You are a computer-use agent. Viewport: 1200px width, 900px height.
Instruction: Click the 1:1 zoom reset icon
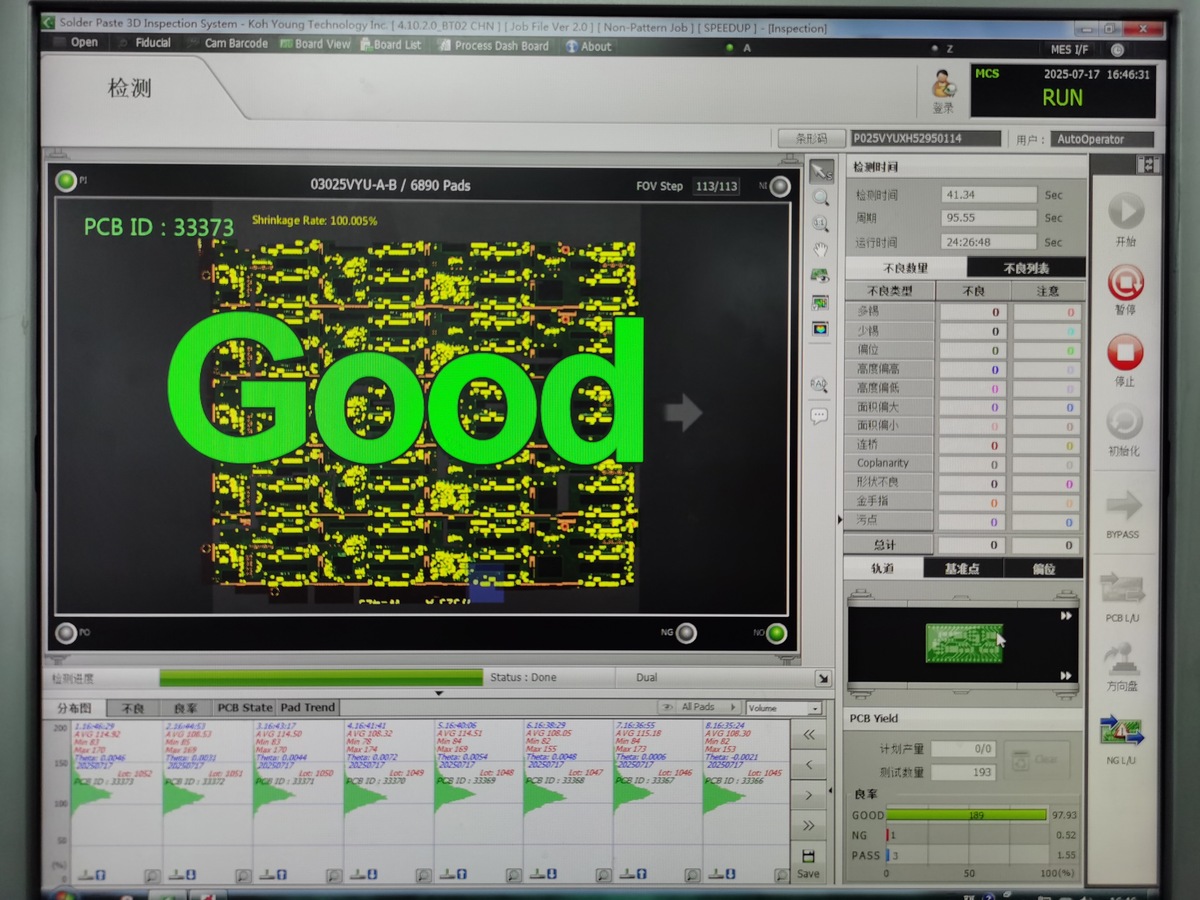pos(821,224)
